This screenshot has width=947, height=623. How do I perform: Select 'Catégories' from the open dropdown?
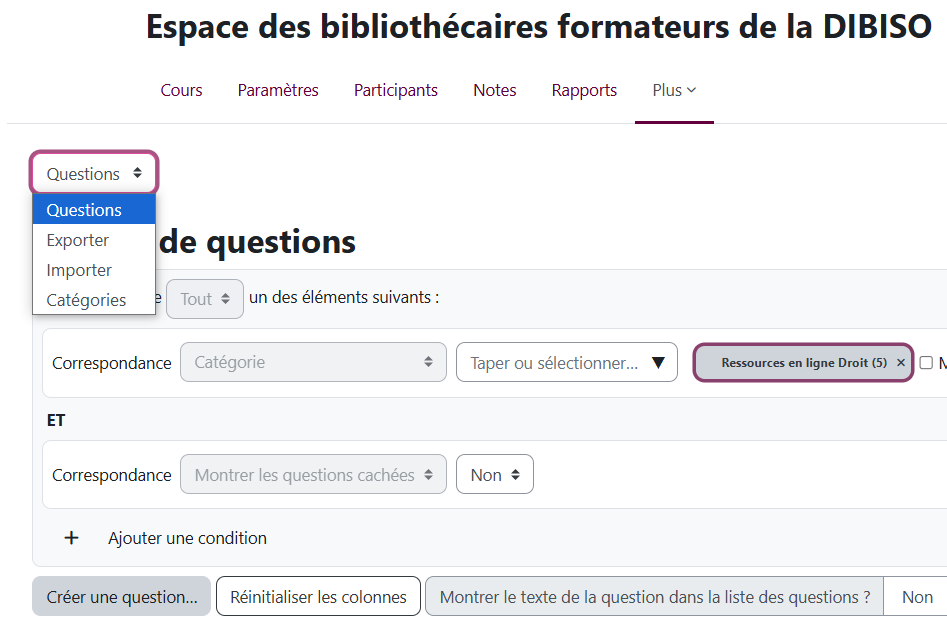click(x=86, y=300)
